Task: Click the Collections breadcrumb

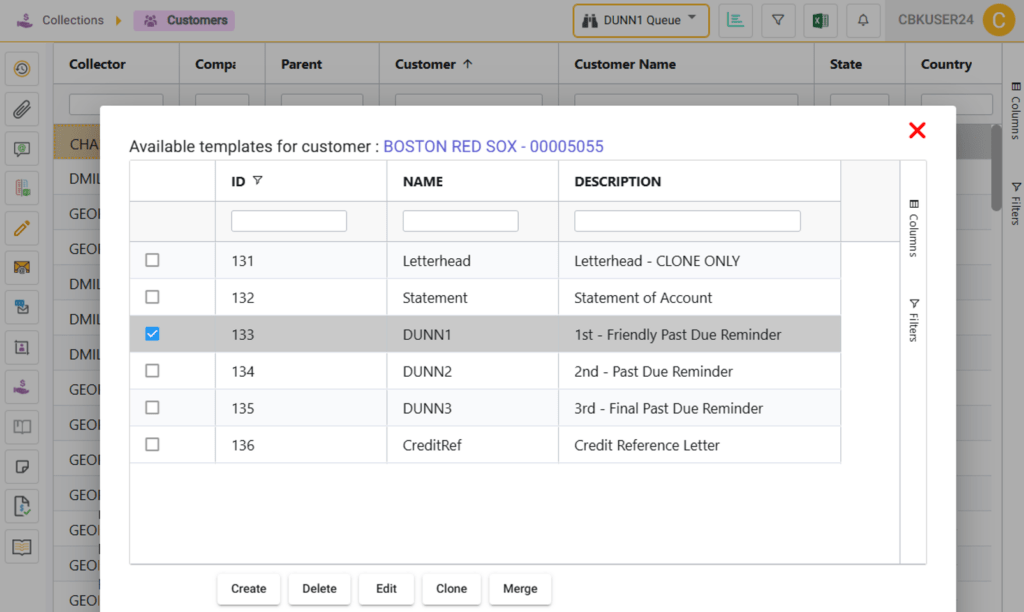Action: coord(72,20)
